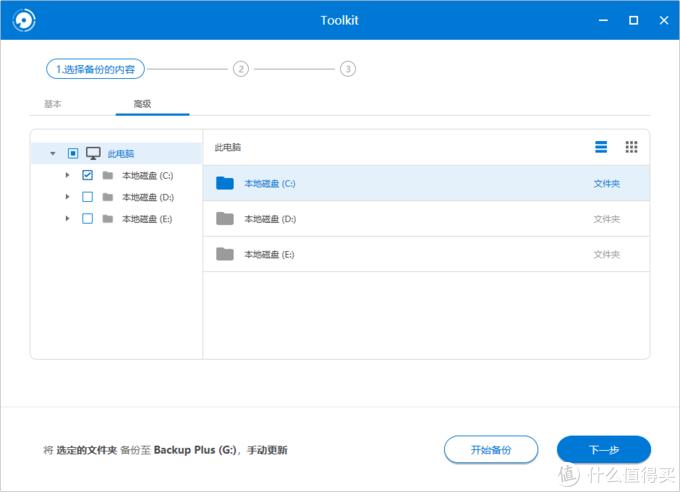This screenshot has height=492, width=680.
Task: Maximize the Toolkit window
Action: coord(633,20)
